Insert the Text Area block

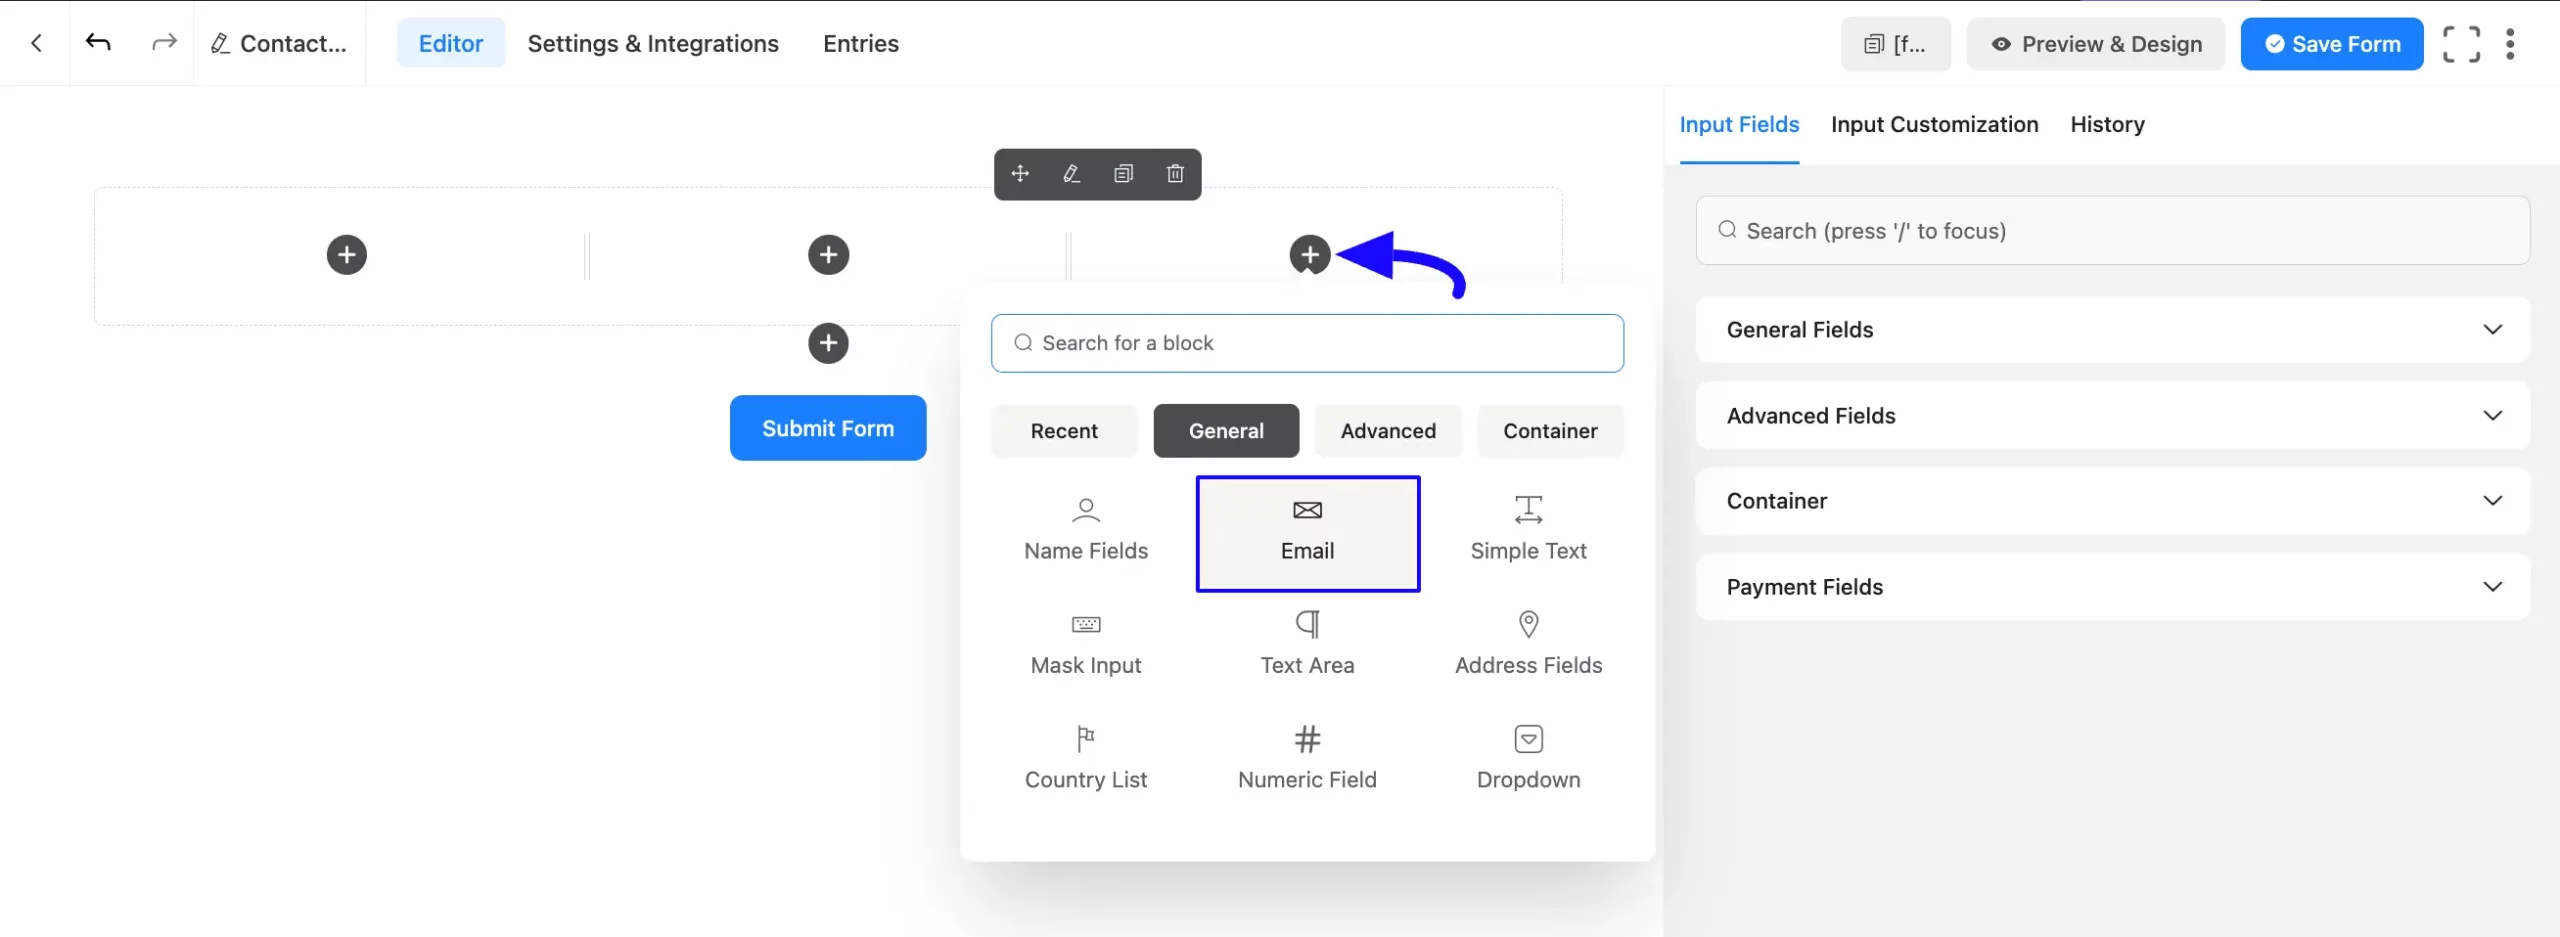[x=1308, y=647]
